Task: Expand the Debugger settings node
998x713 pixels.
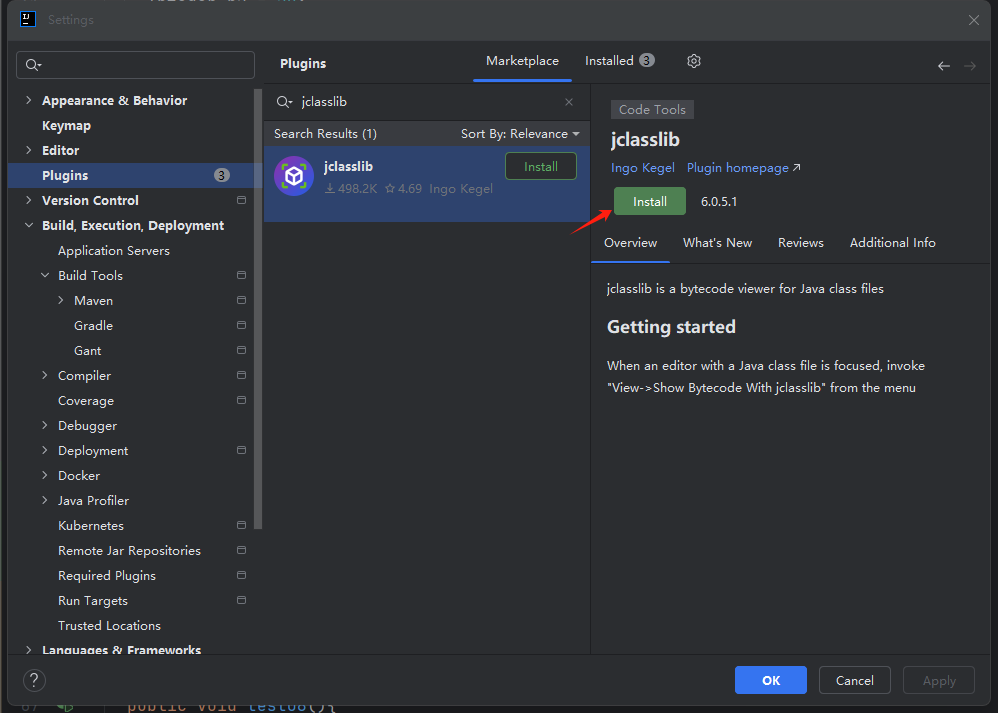Action: coord(45,425)
